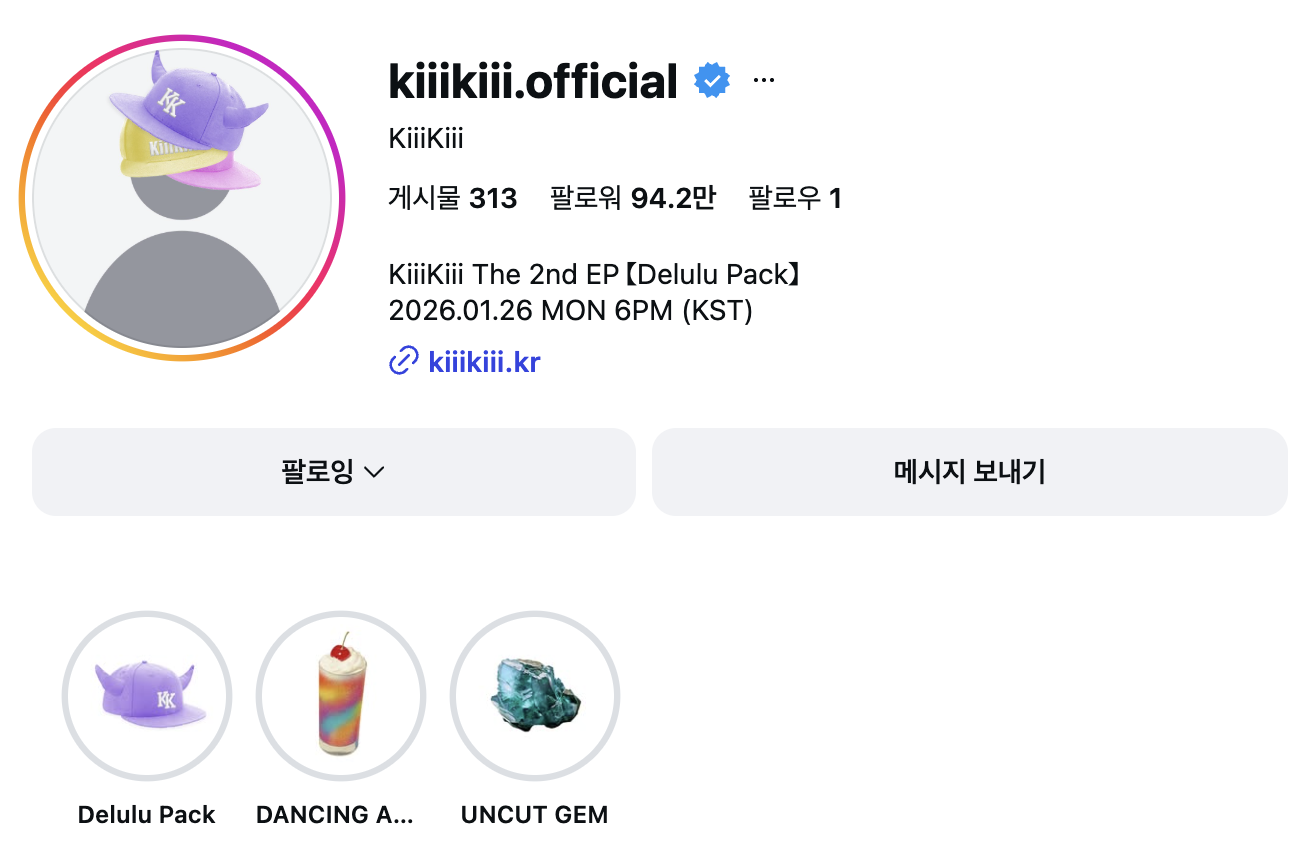Click the KiiiKiii display name
The image size is (1302, 856).
click(x=426, y=138)
